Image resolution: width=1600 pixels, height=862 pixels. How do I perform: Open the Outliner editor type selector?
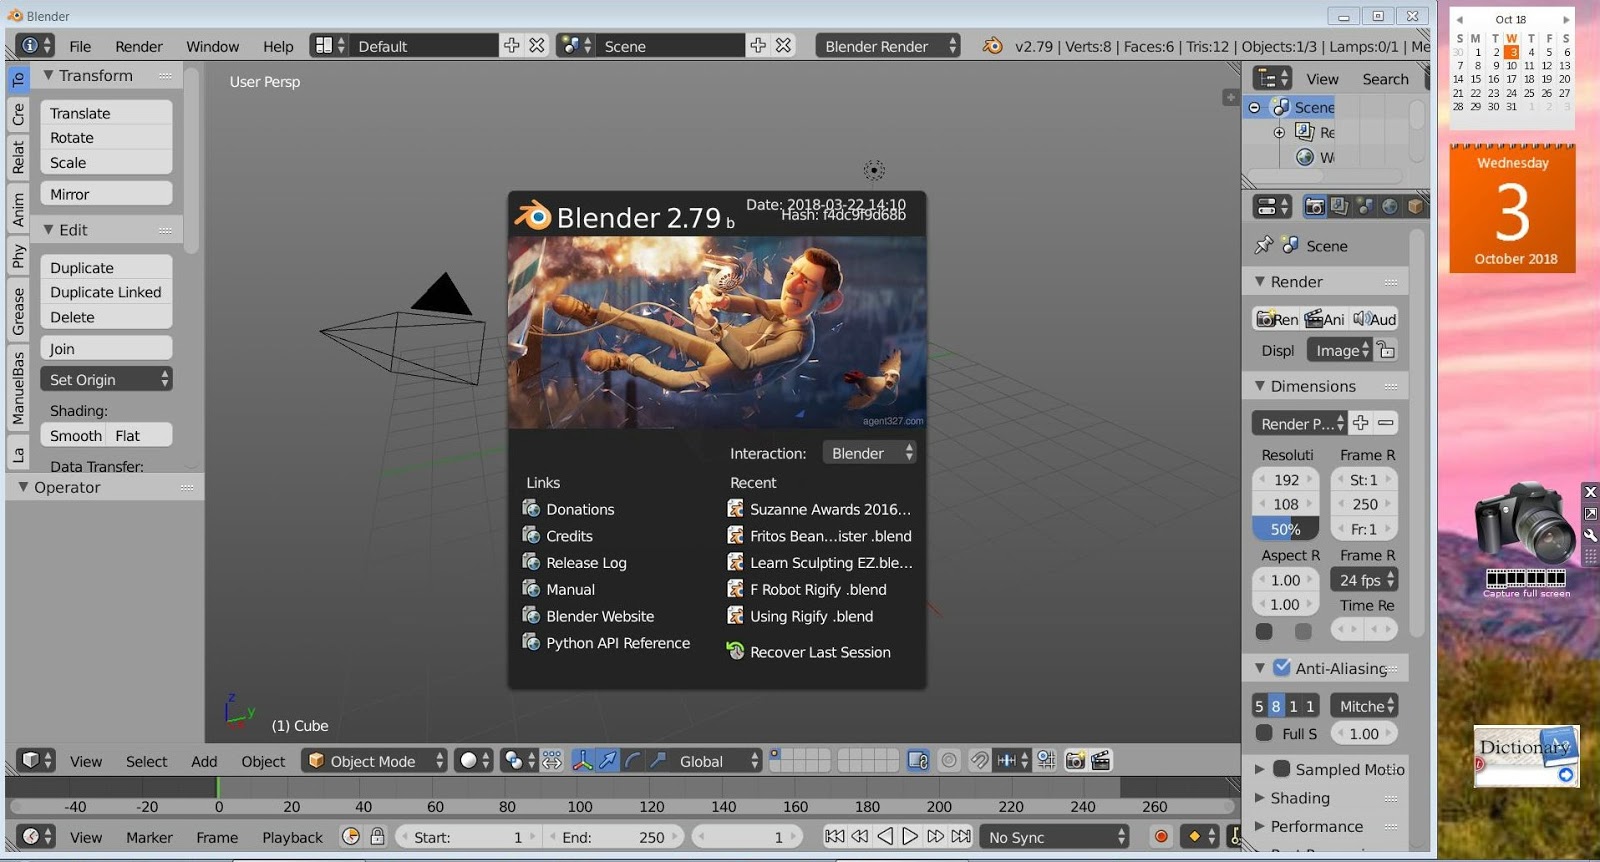(x=1272, y=79)
